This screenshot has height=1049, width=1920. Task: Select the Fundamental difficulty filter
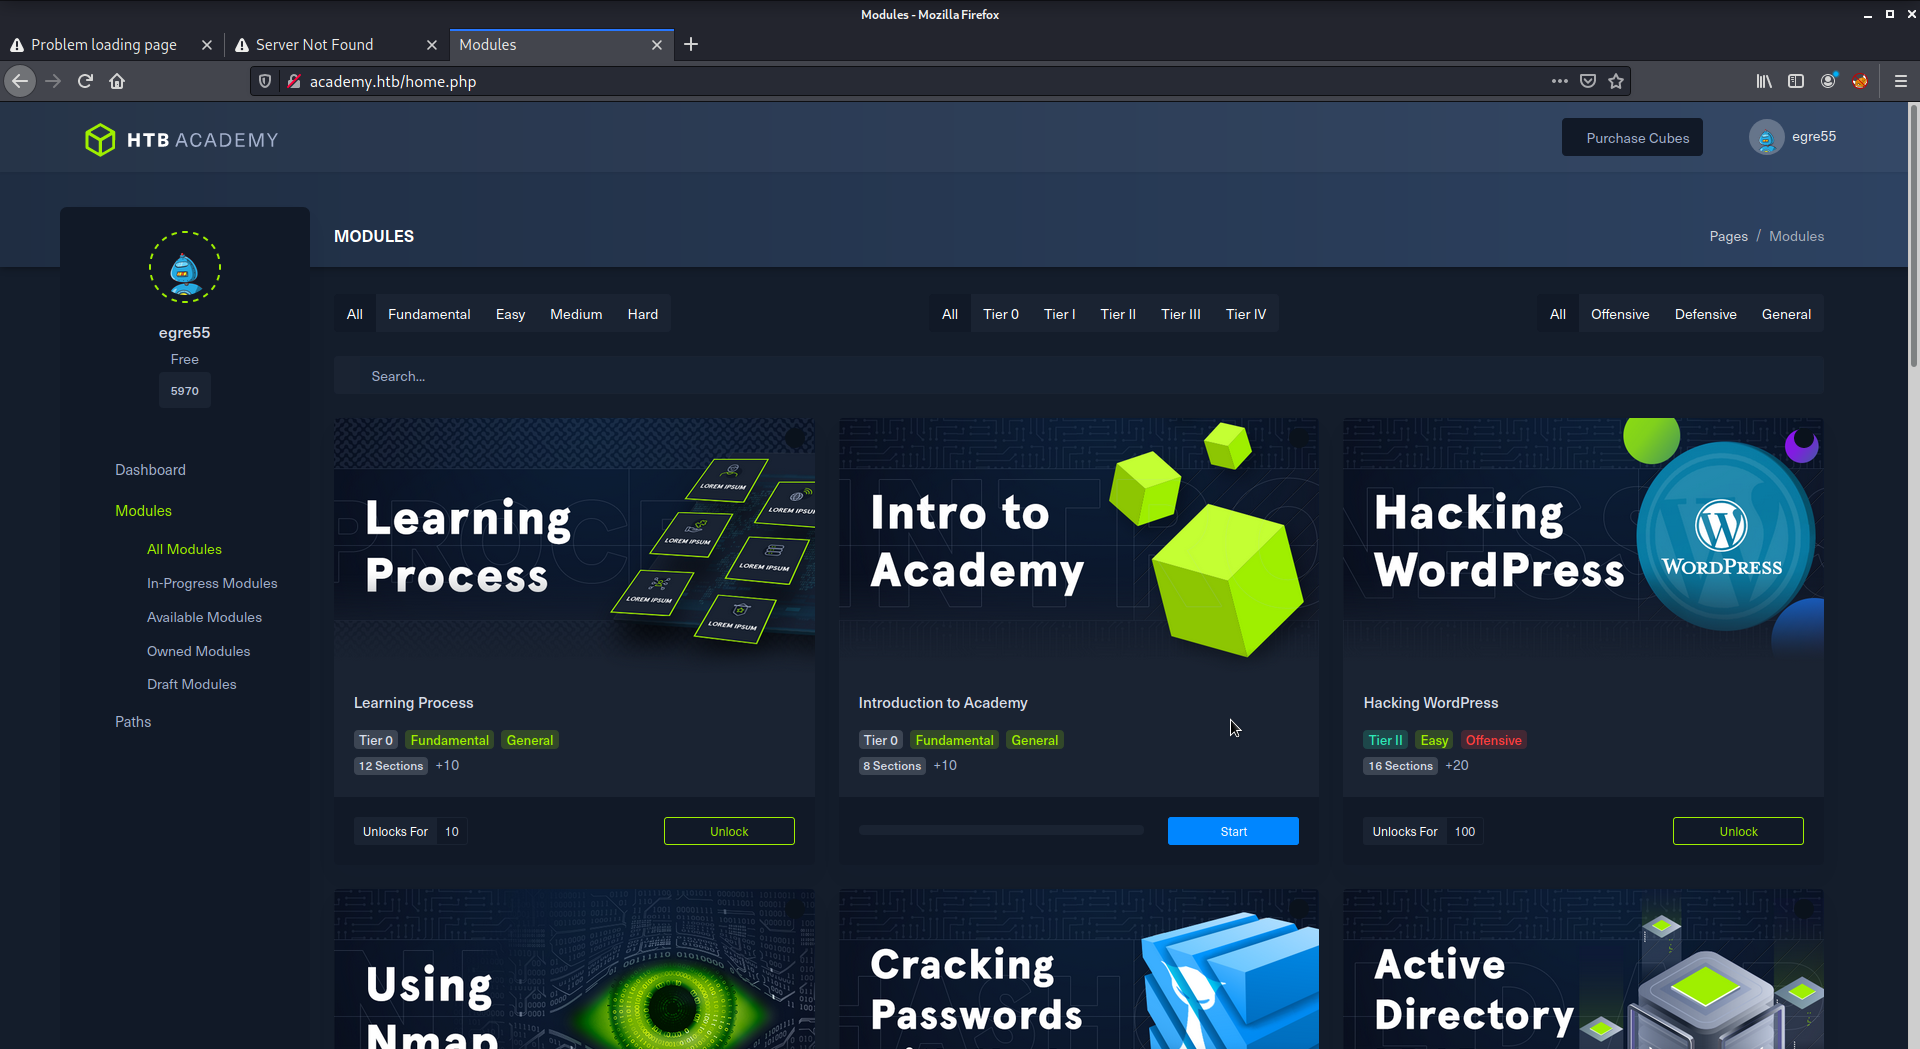(x=429, y=314)
